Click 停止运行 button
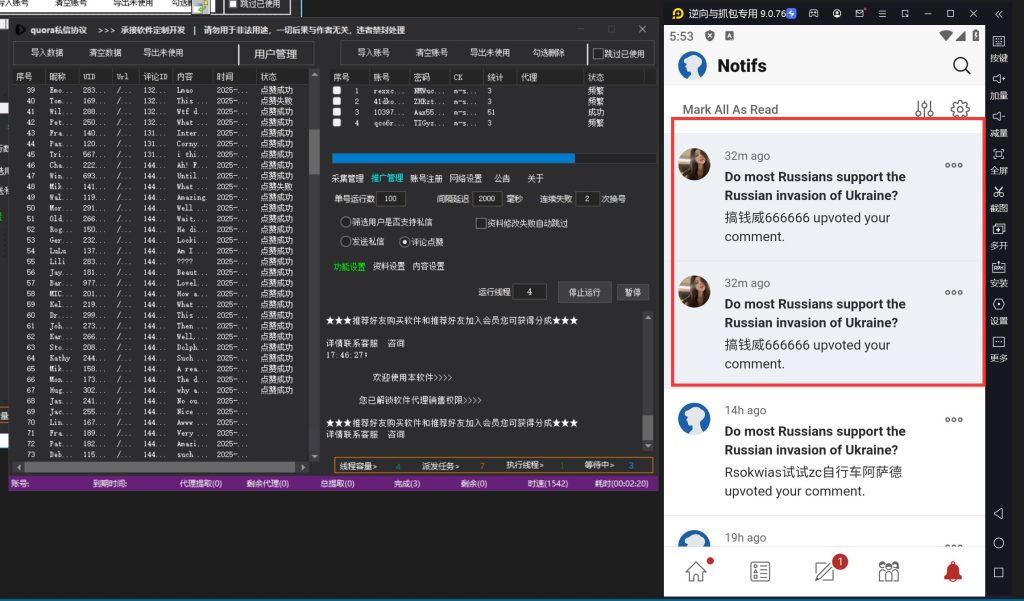The width and height of the screenshot is (1024, 601). coord(584,292)
